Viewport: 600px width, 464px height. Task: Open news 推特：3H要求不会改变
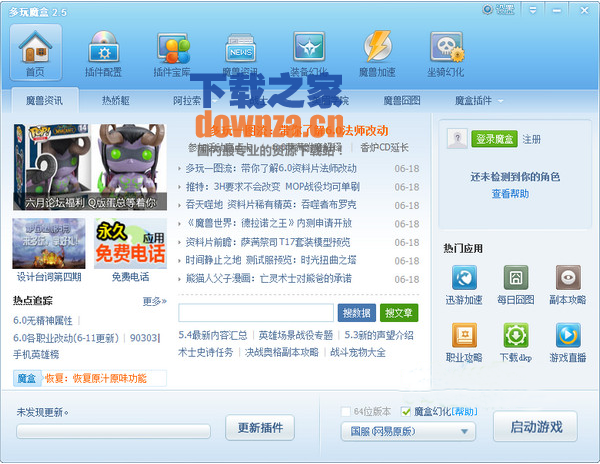(x=272, y=187)
